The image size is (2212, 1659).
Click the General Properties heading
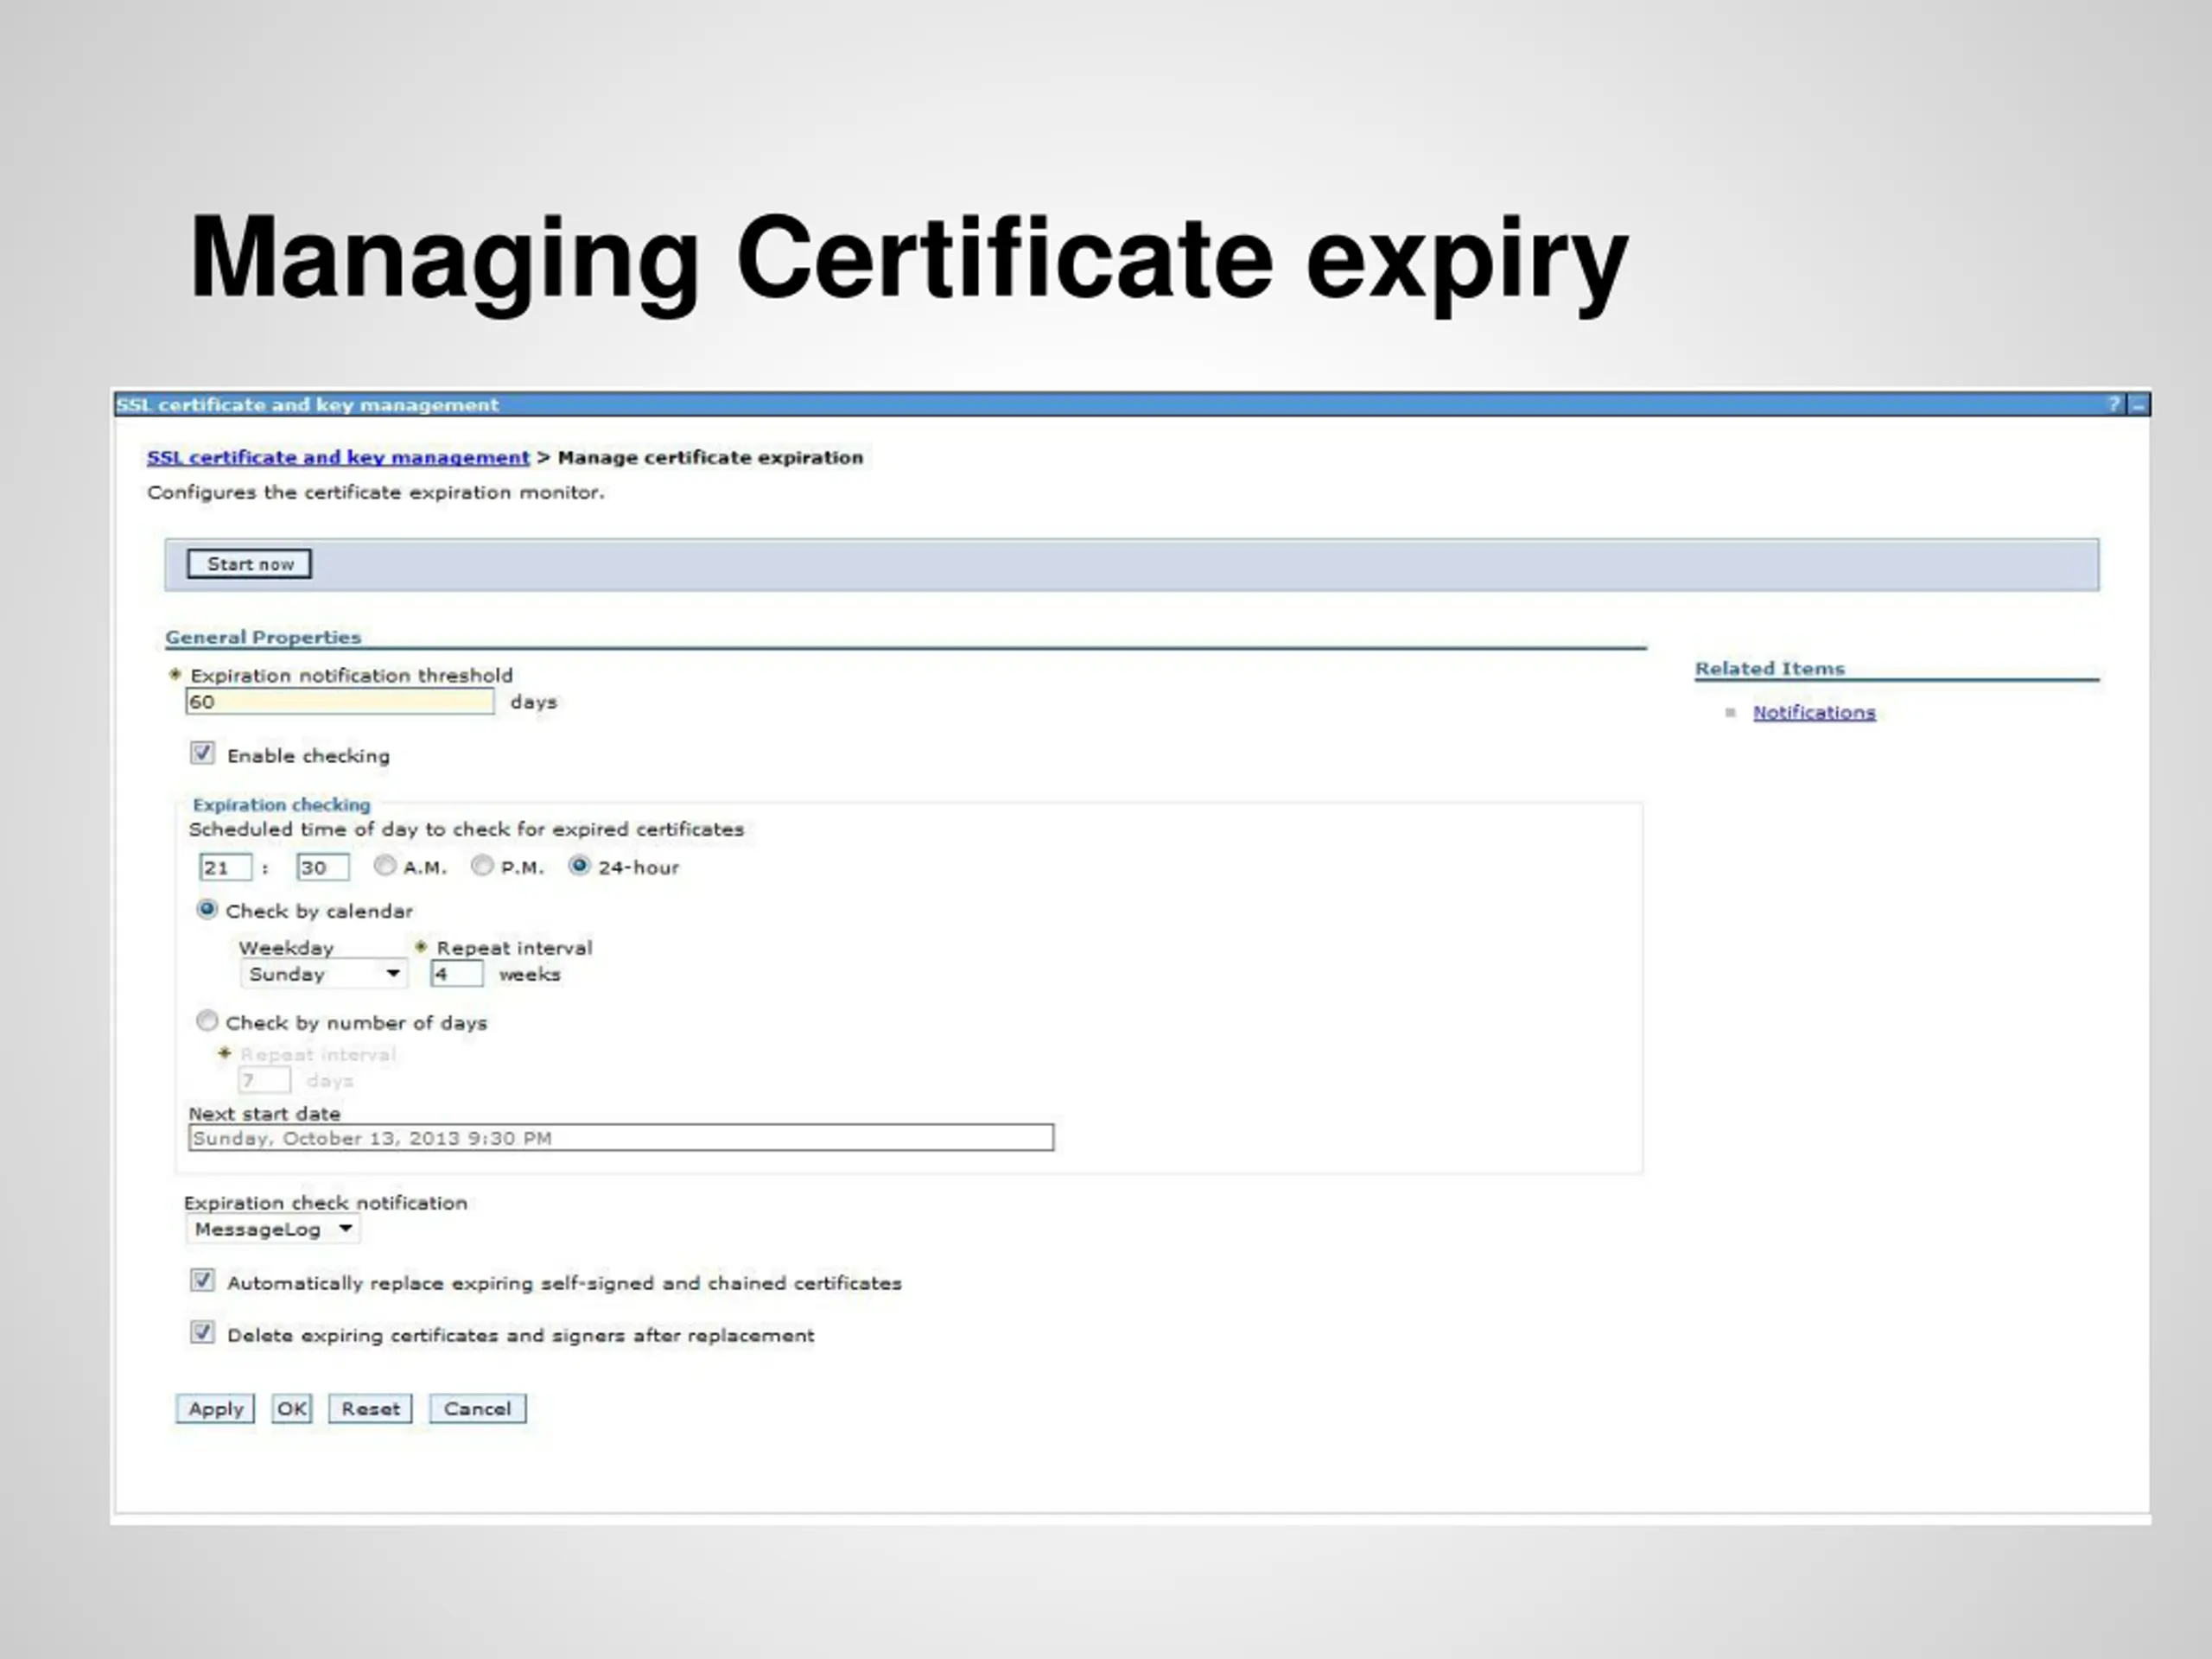coord(263,637)
